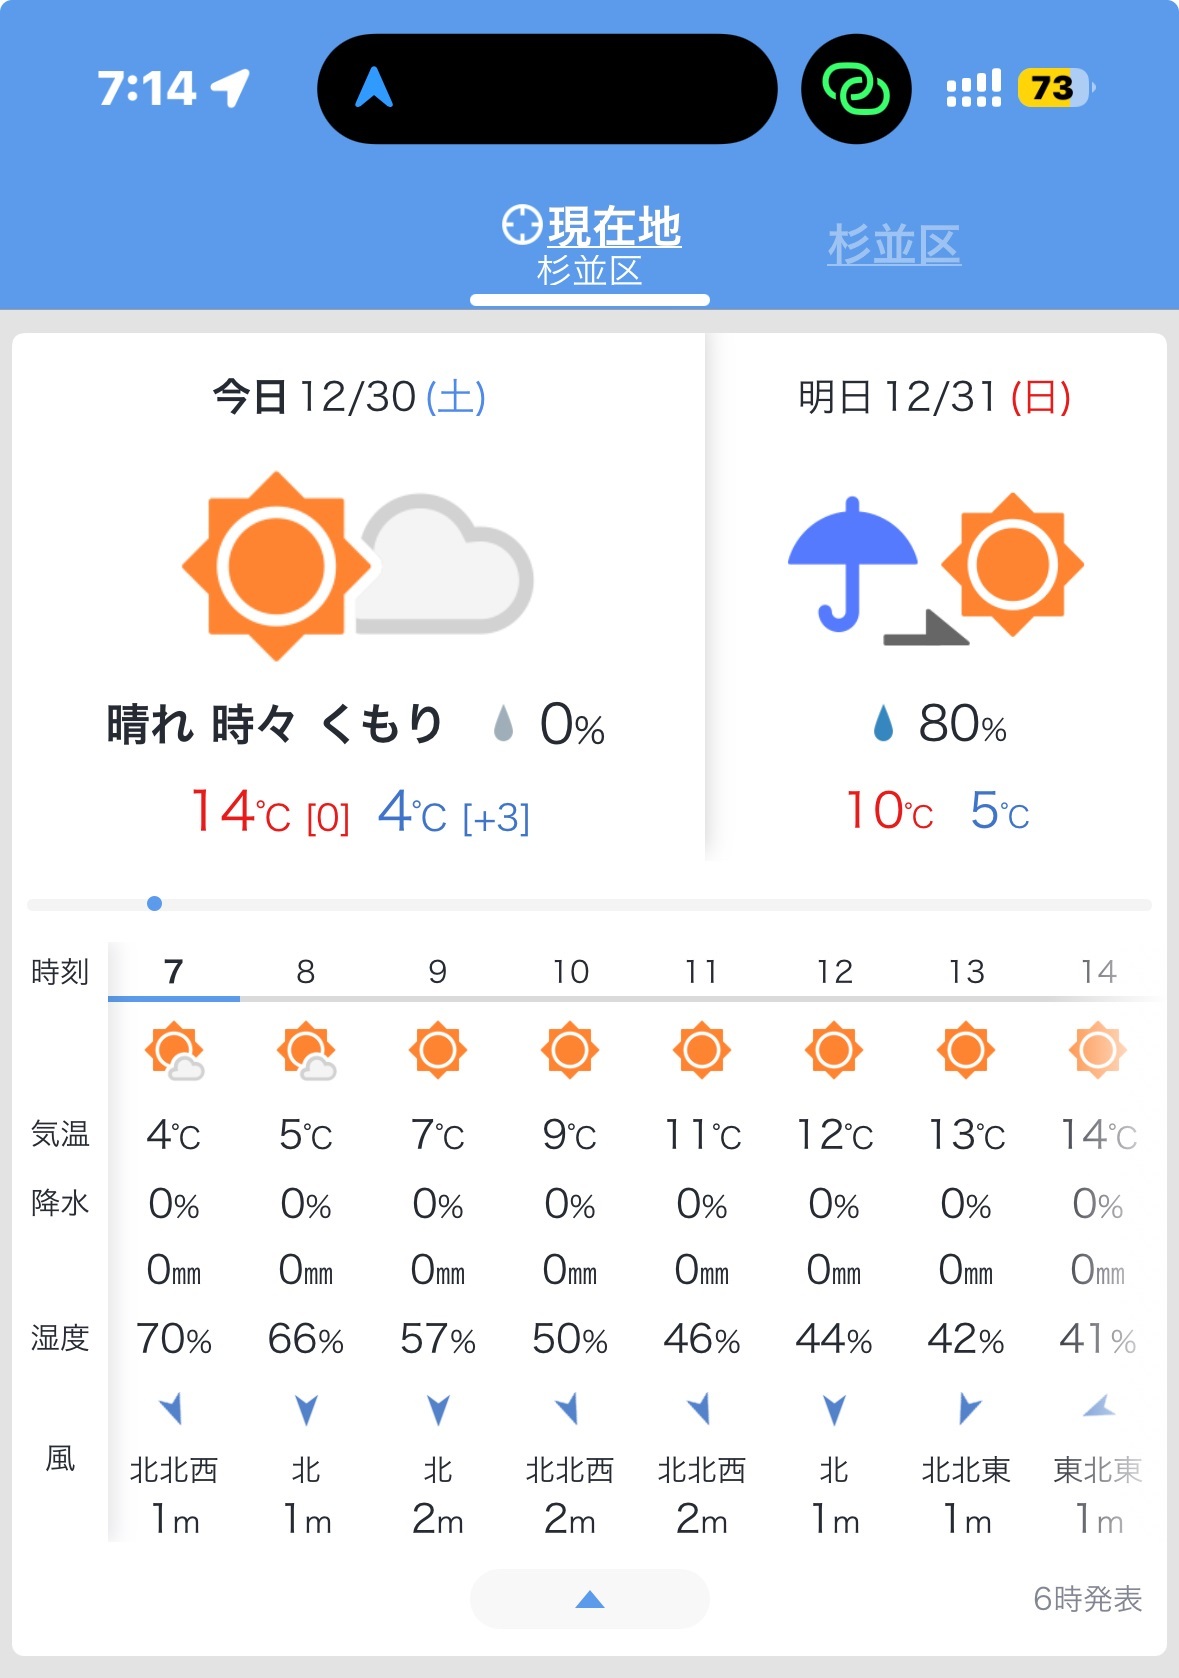
Task: Tap the gray raindrop icon beside 0%
Action: [504, 724]
